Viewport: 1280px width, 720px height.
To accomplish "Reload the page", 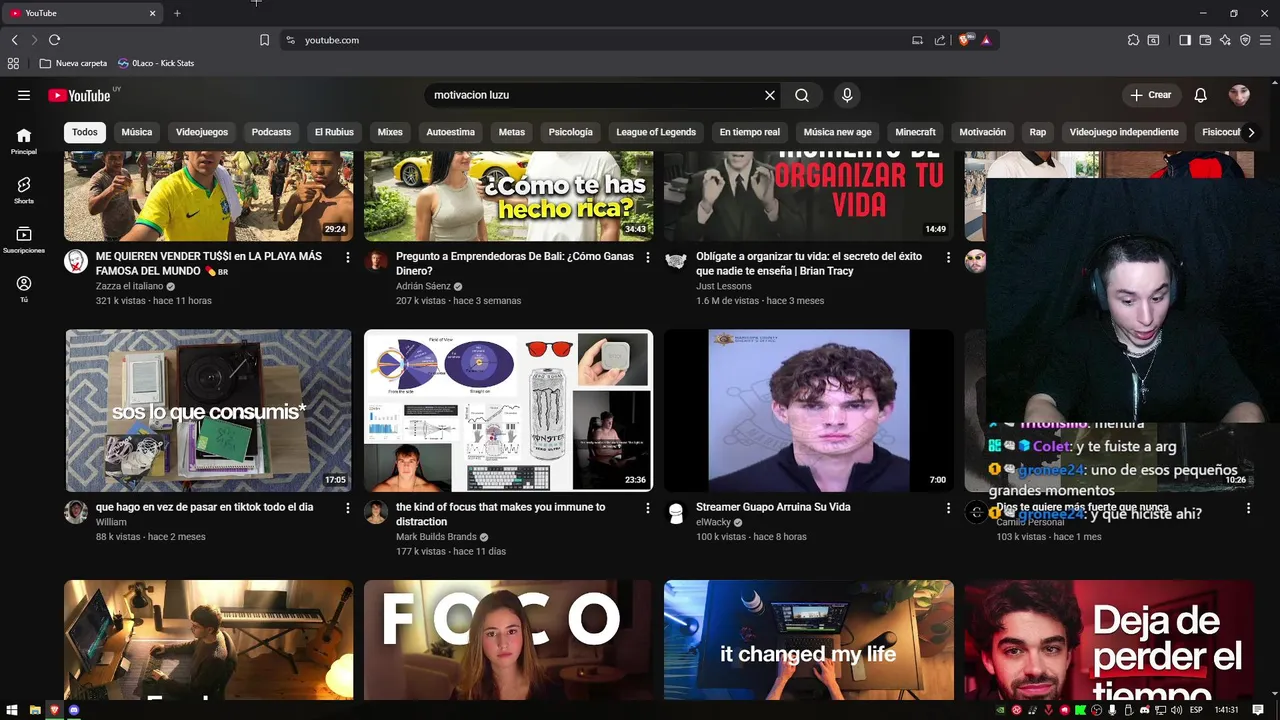I will coord(54,40).
